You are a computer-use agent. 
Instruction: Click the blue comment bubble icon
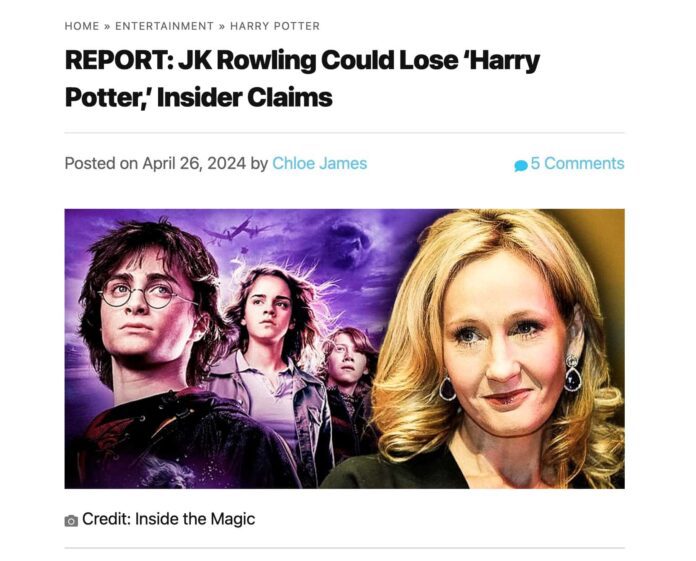click(521, 166)
